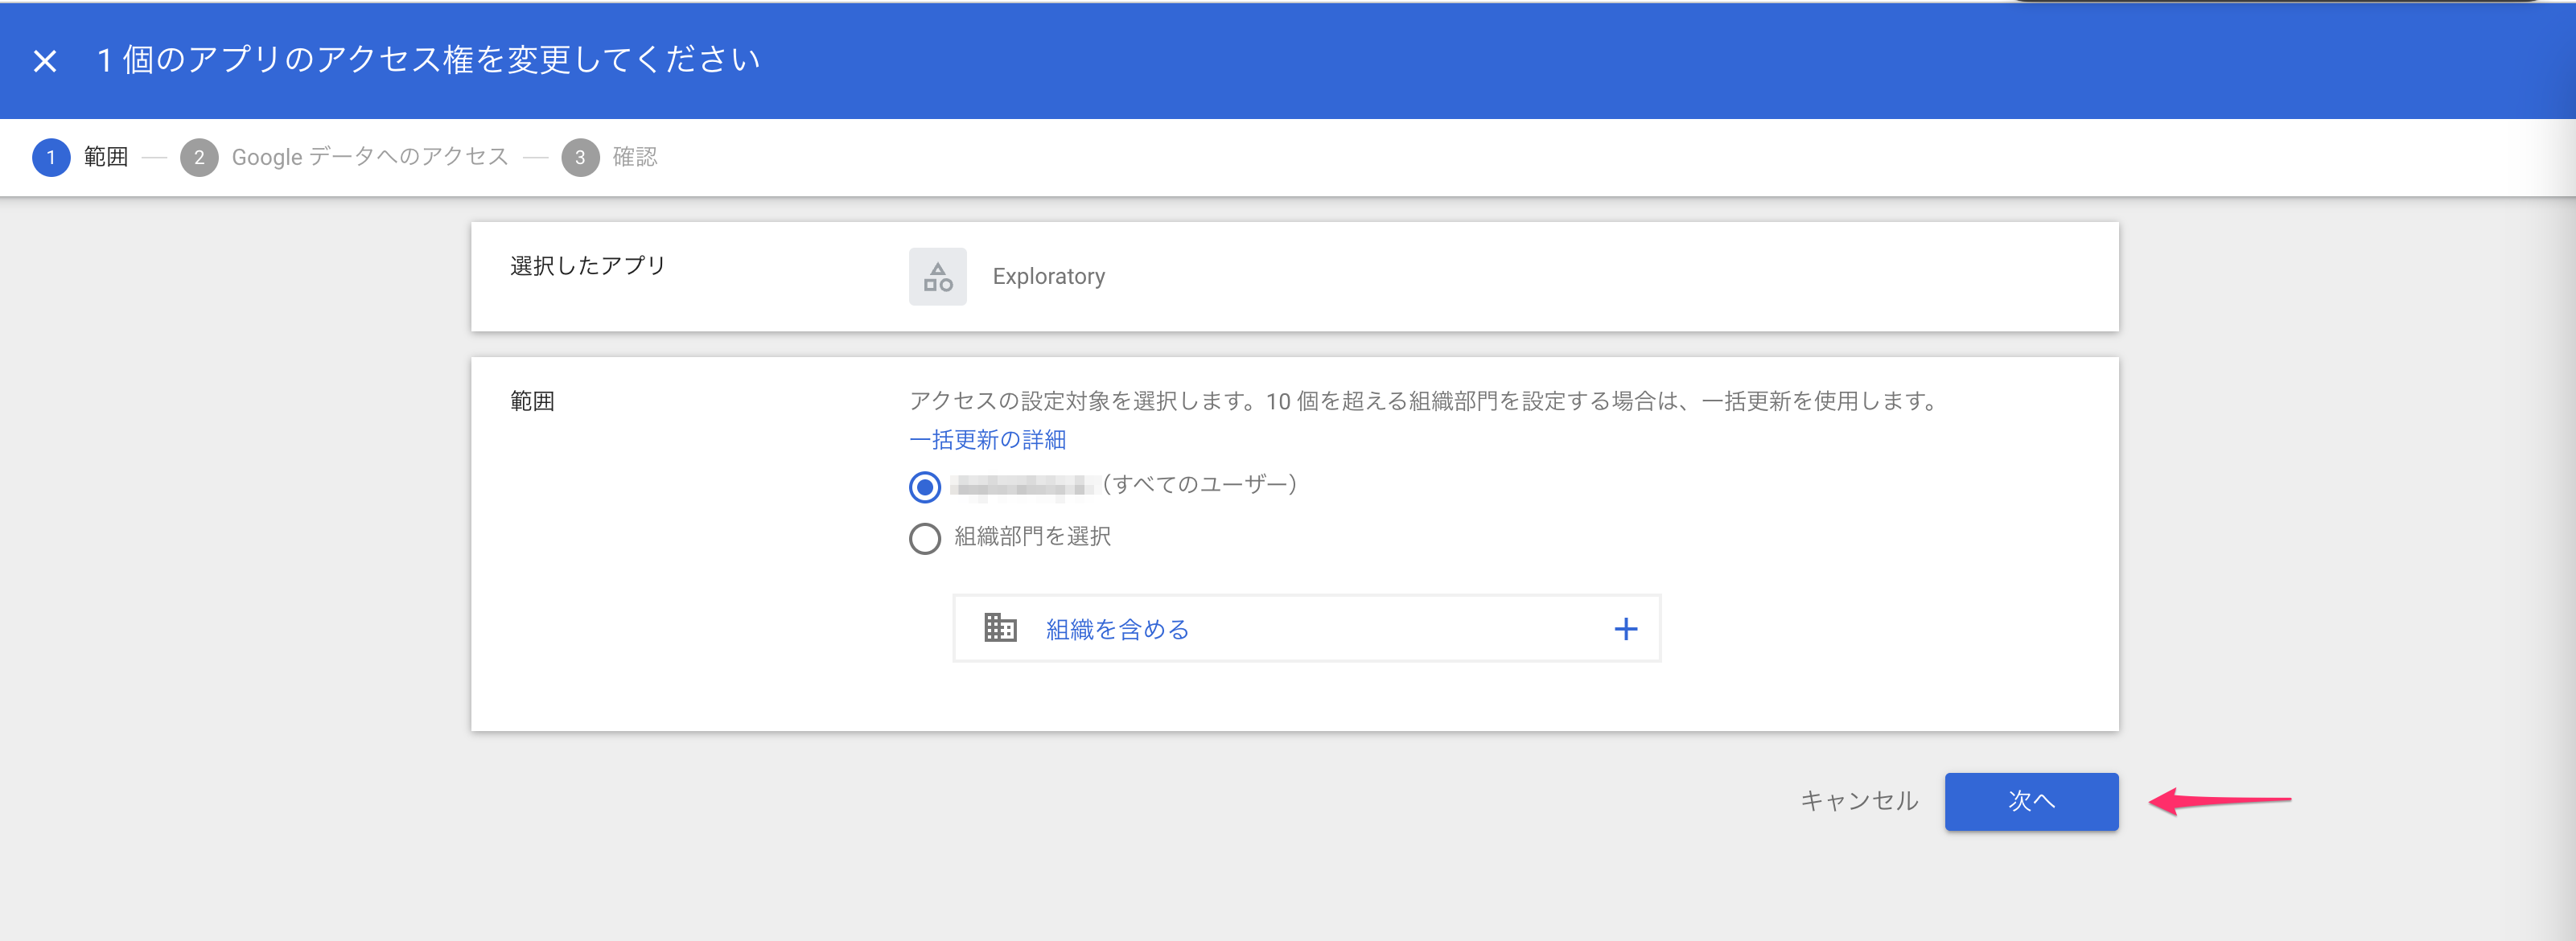2576x941 pixels.
Task: Click step 3 numbered circle
Action: [x=580, y=158]
